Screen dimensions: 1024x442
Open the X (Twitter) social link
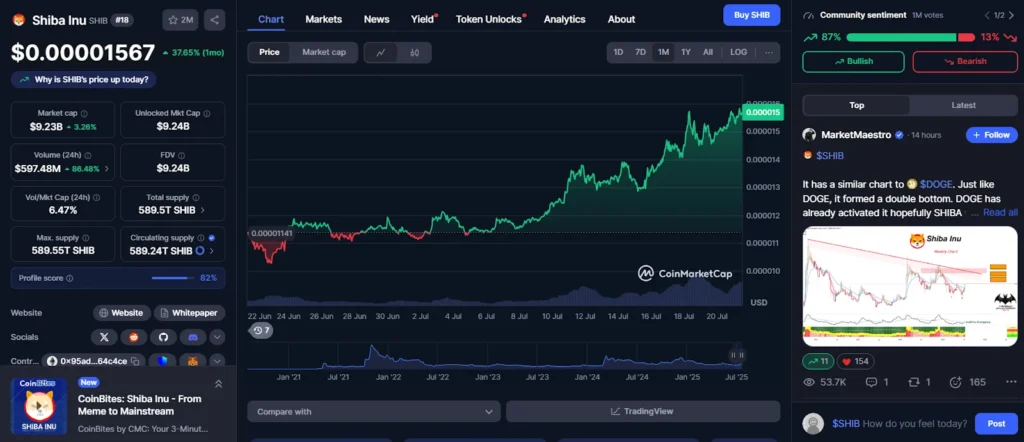(x=104, y=337)
